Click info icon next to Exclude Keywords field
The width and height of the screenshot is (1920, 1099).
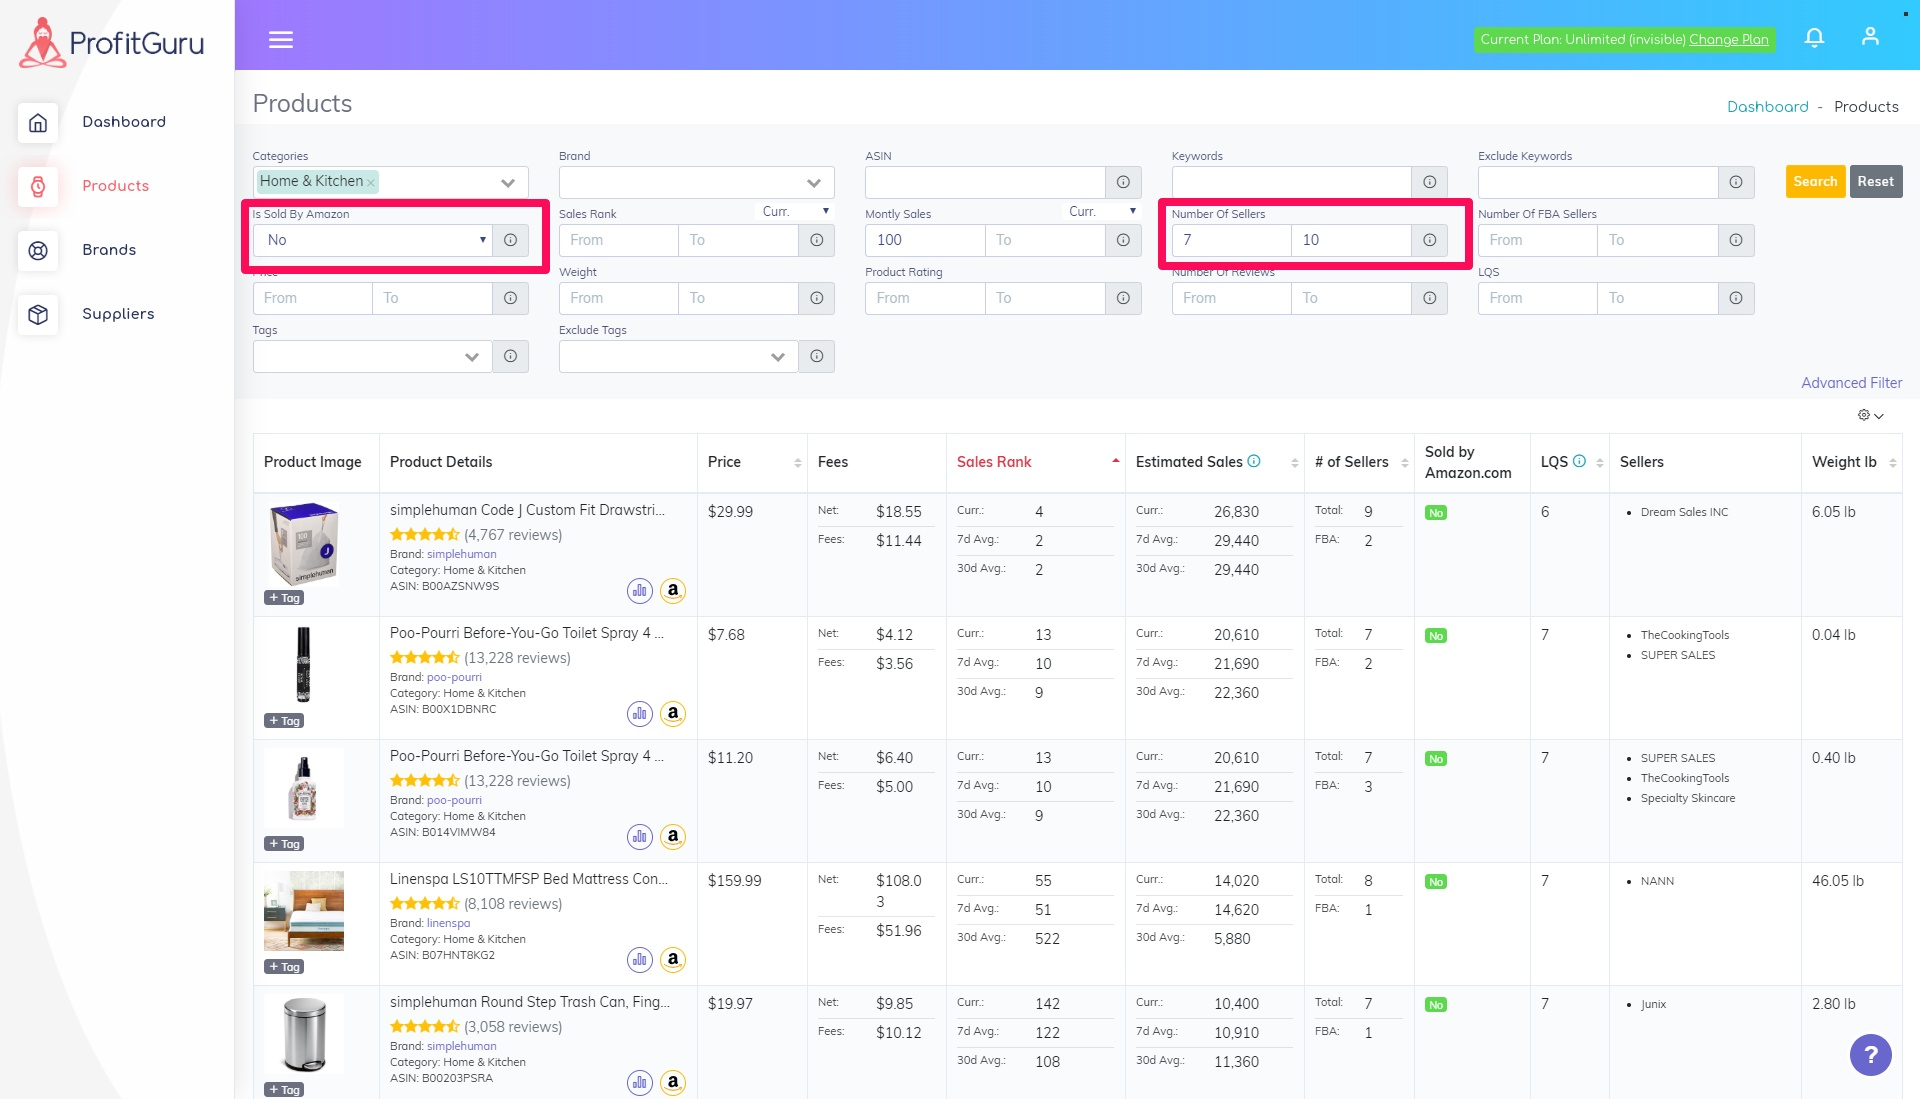[x=1736, y=182]
